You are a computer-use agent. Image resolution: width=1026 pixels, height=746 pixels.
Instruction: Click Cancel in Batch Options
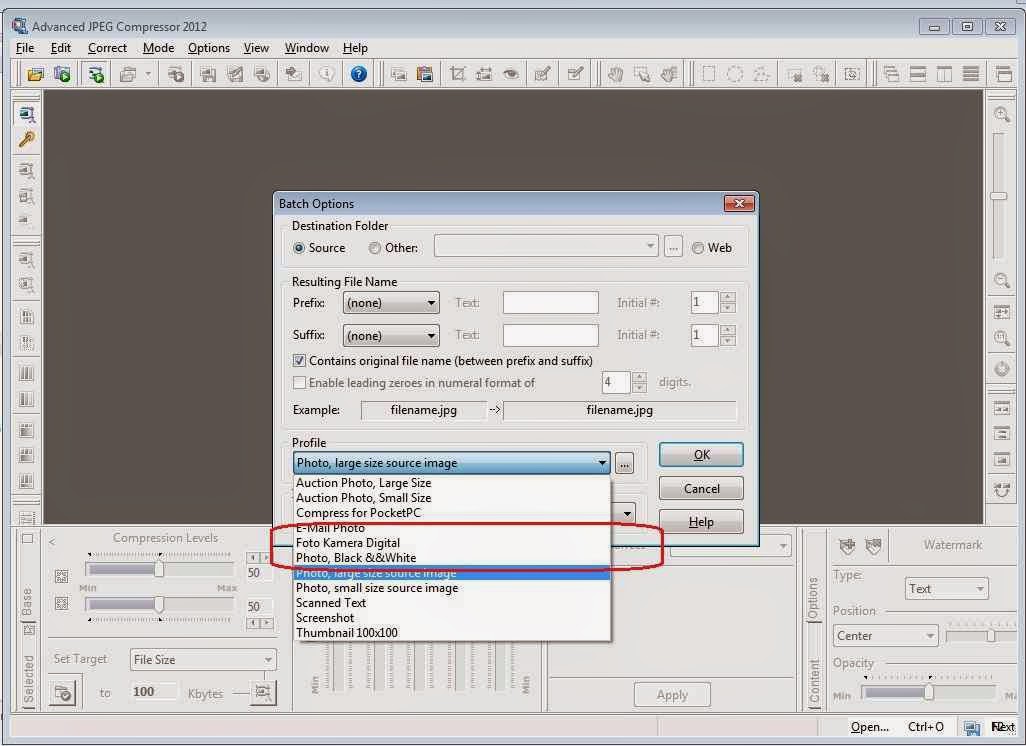(x=701, y=489)
